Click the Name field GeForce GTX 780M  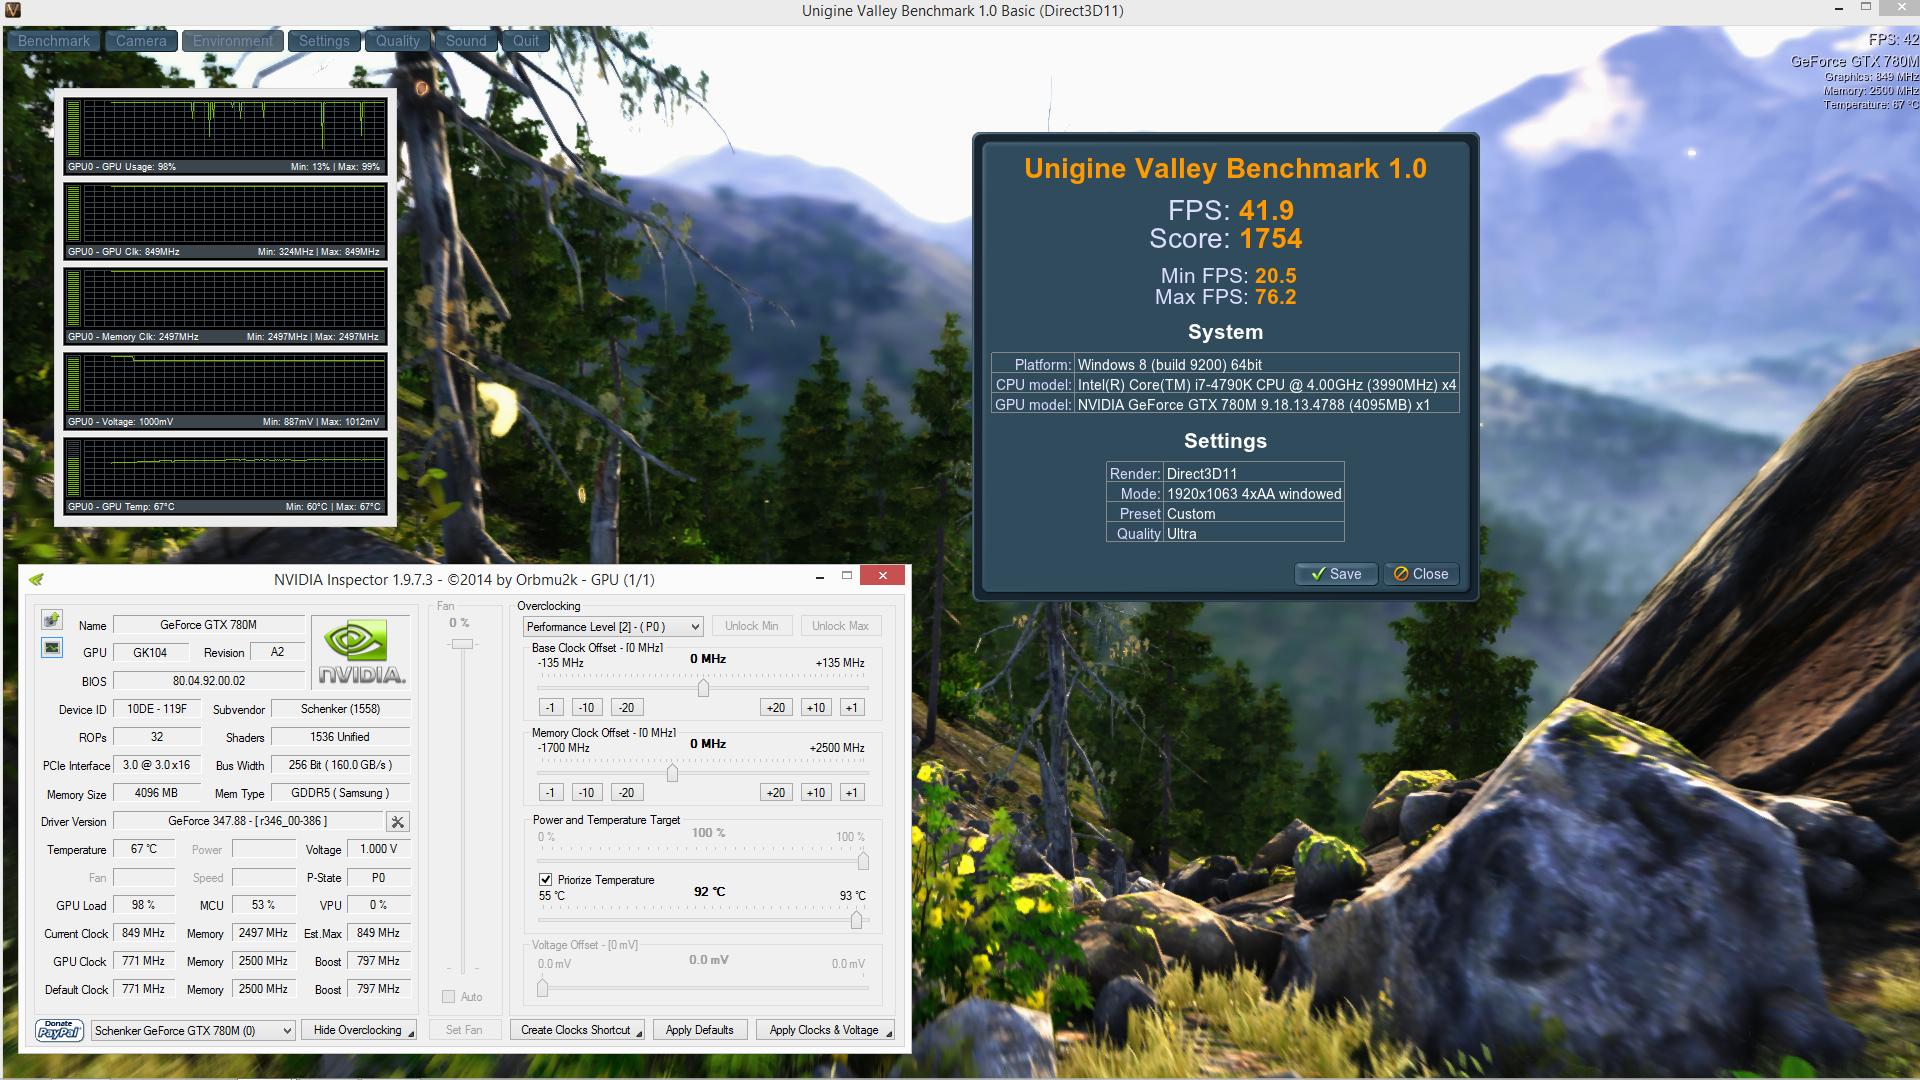pyautogui.click(x=209, y=625)
